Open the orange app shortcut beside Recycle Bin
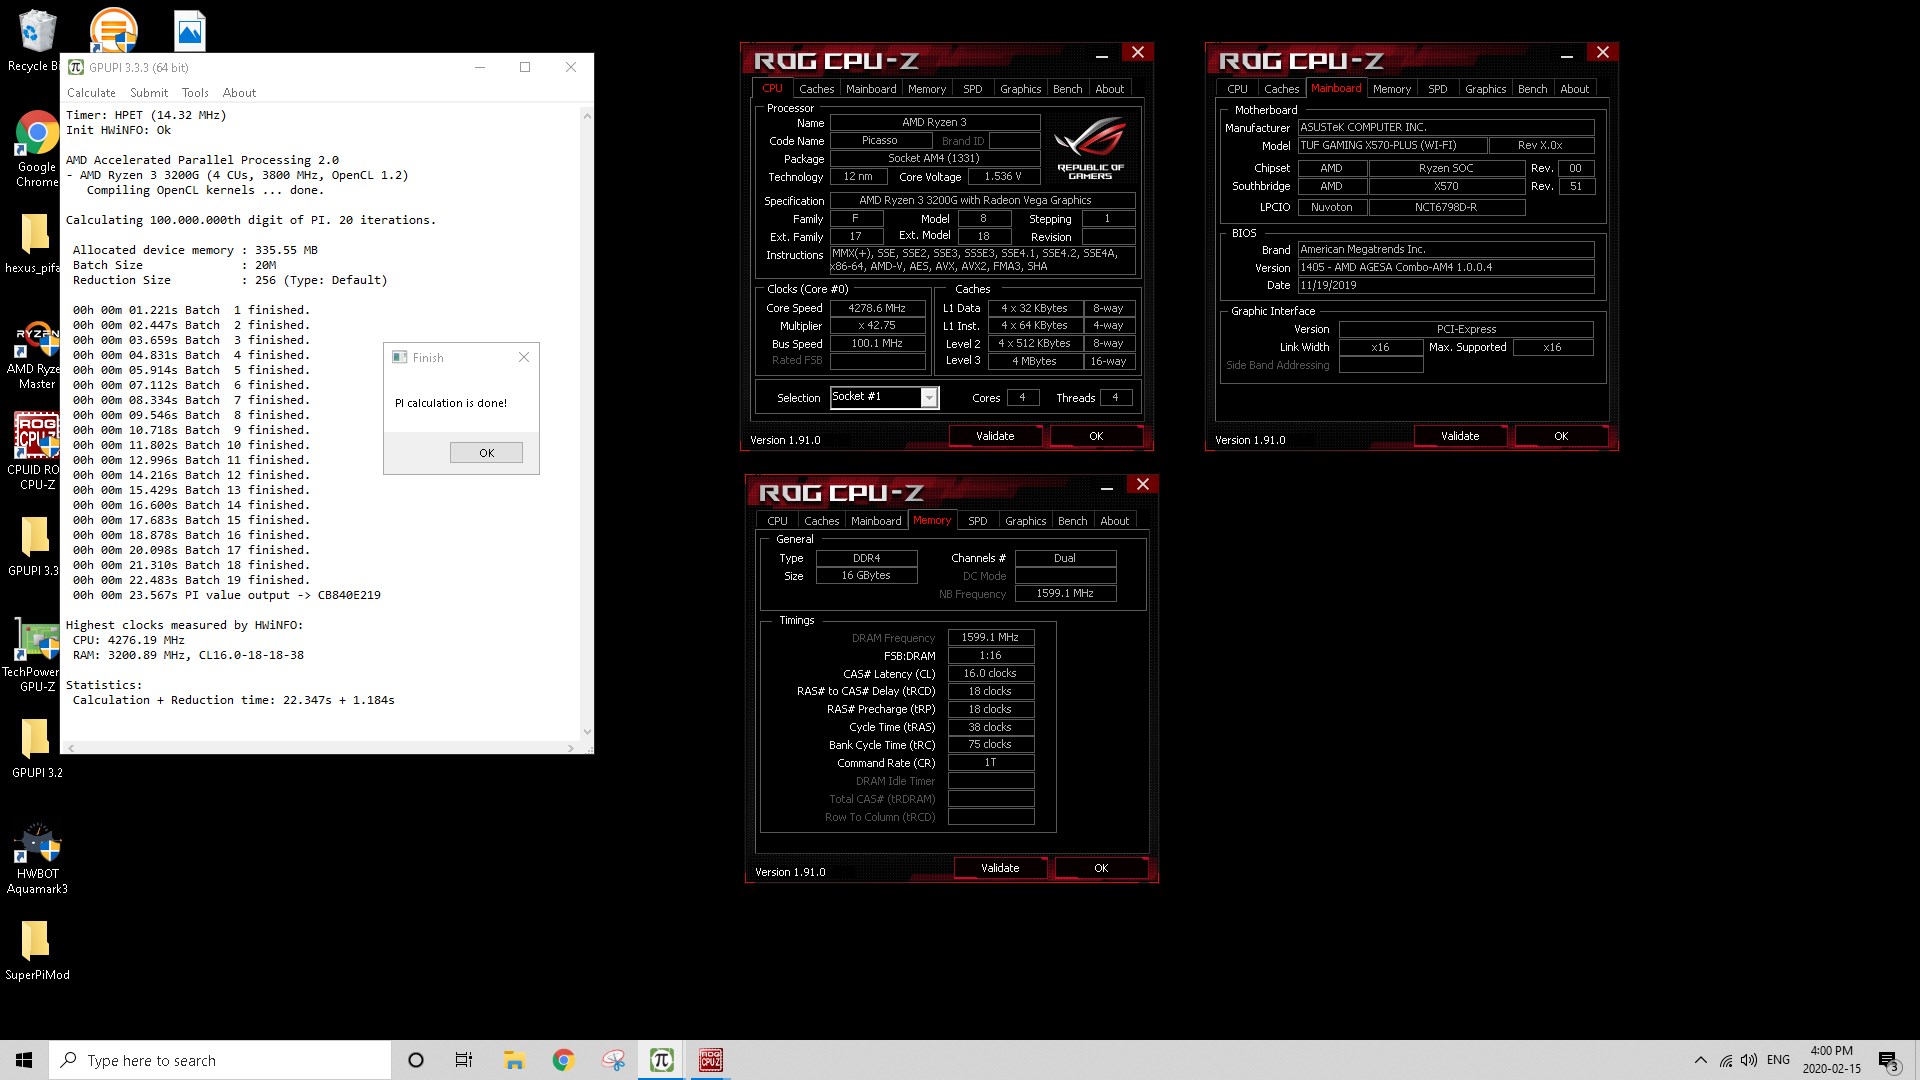This screenshot has height=1080, width=1920. (x=113, y=29)
